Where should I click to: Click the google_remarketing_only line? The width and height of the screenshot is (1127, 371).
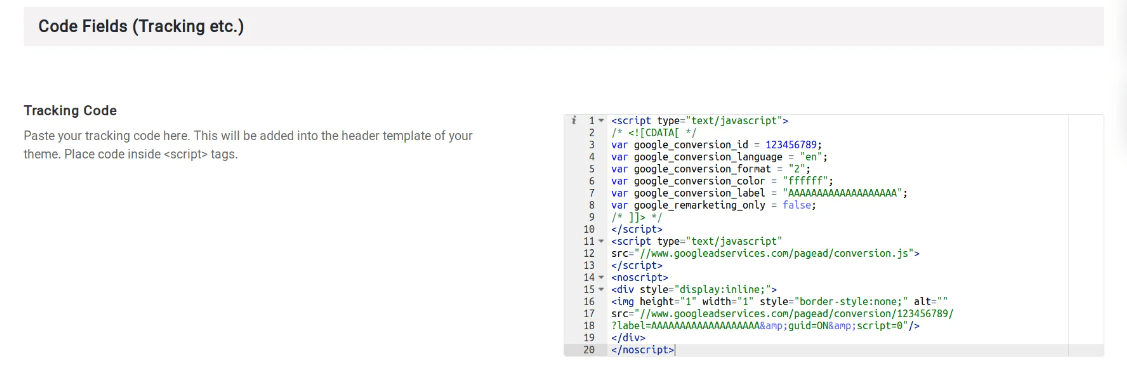tap(714, 205)
